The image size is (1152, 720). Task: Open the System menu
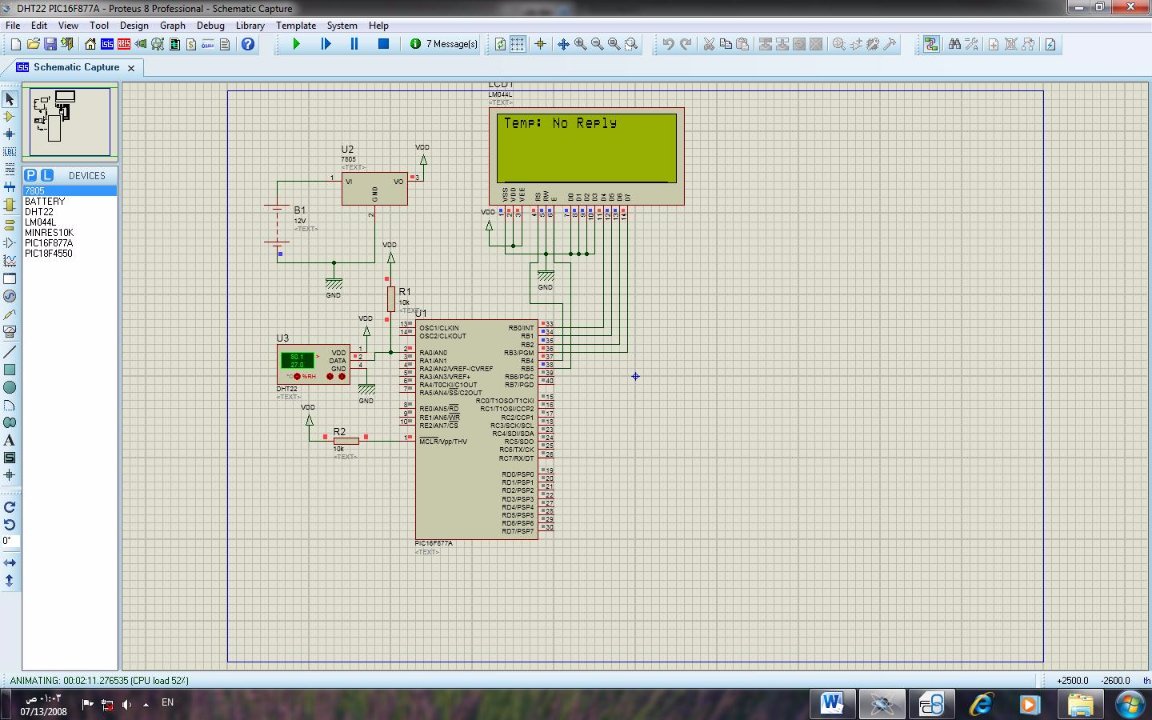342,26
